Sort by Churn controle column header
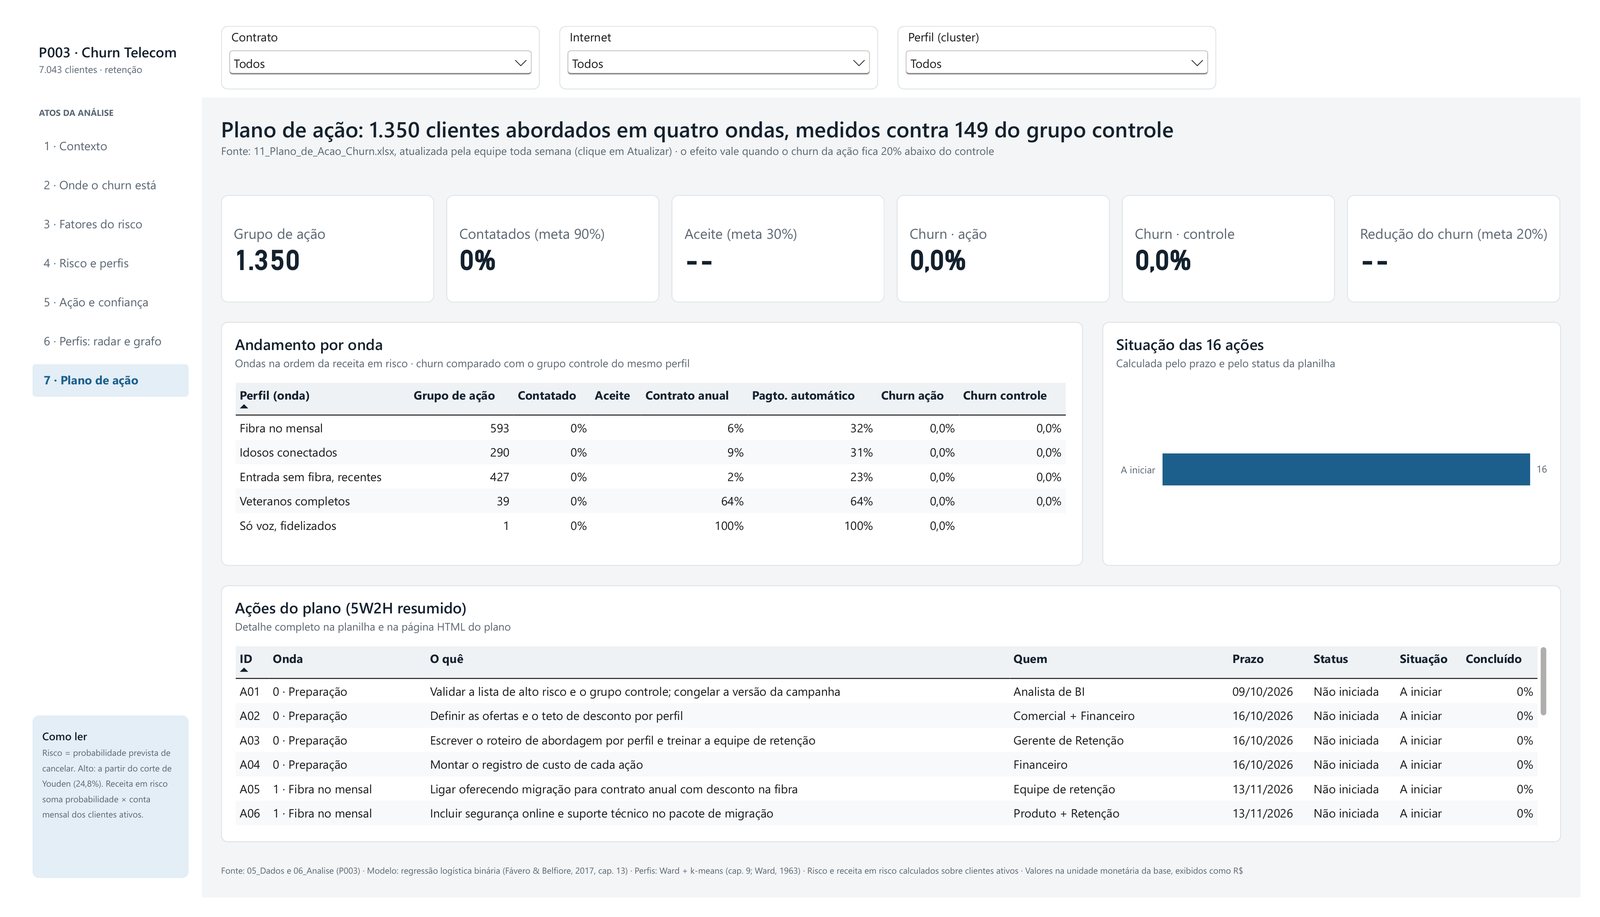The height and width of the screenshot is (917, 1600). (x=1004, y=396)
